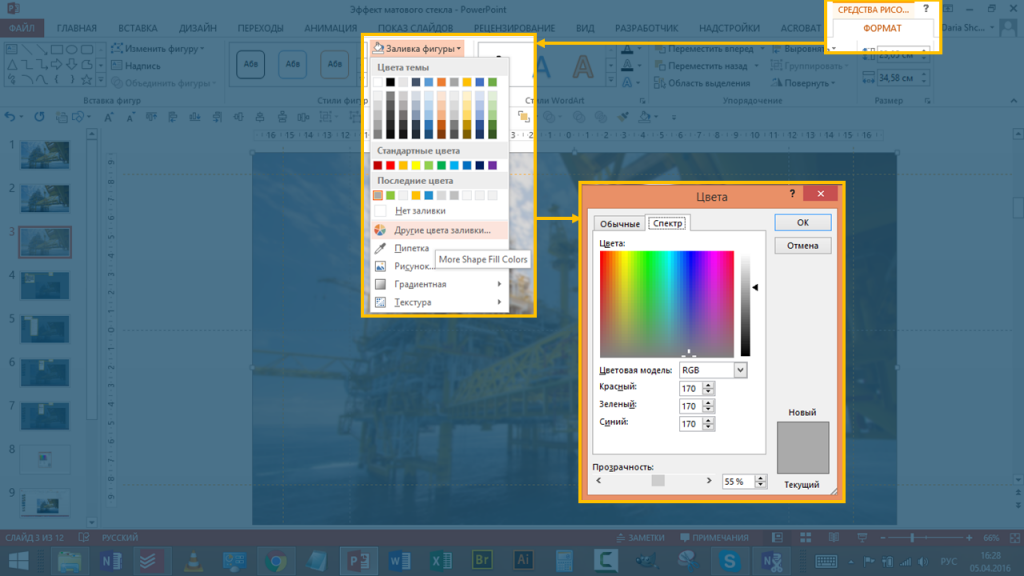Click the Прозрачность transparency slider thumb
Screen dimensions: 1024x576
(x=657, y=481)
